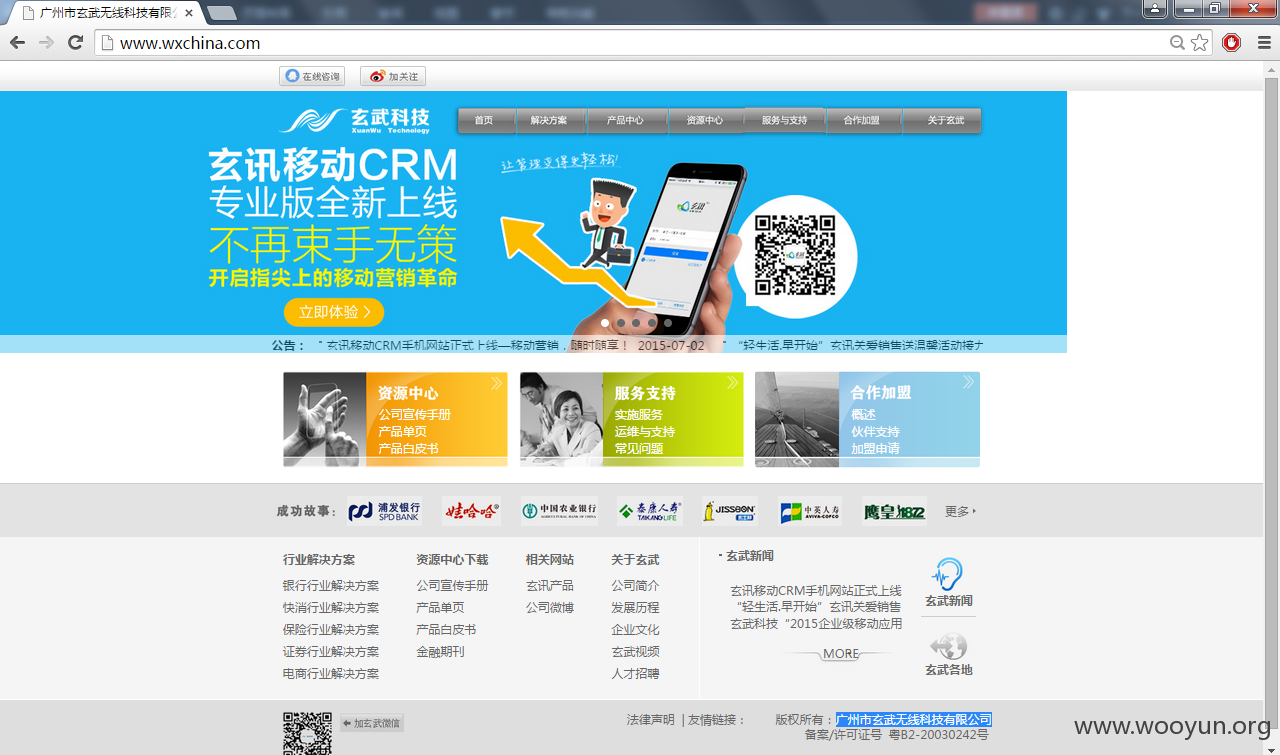Open the 资源中心 navigation menu item
Image resolution: width=1280 pixels, height=755 pixels.
tap(705, 120)
